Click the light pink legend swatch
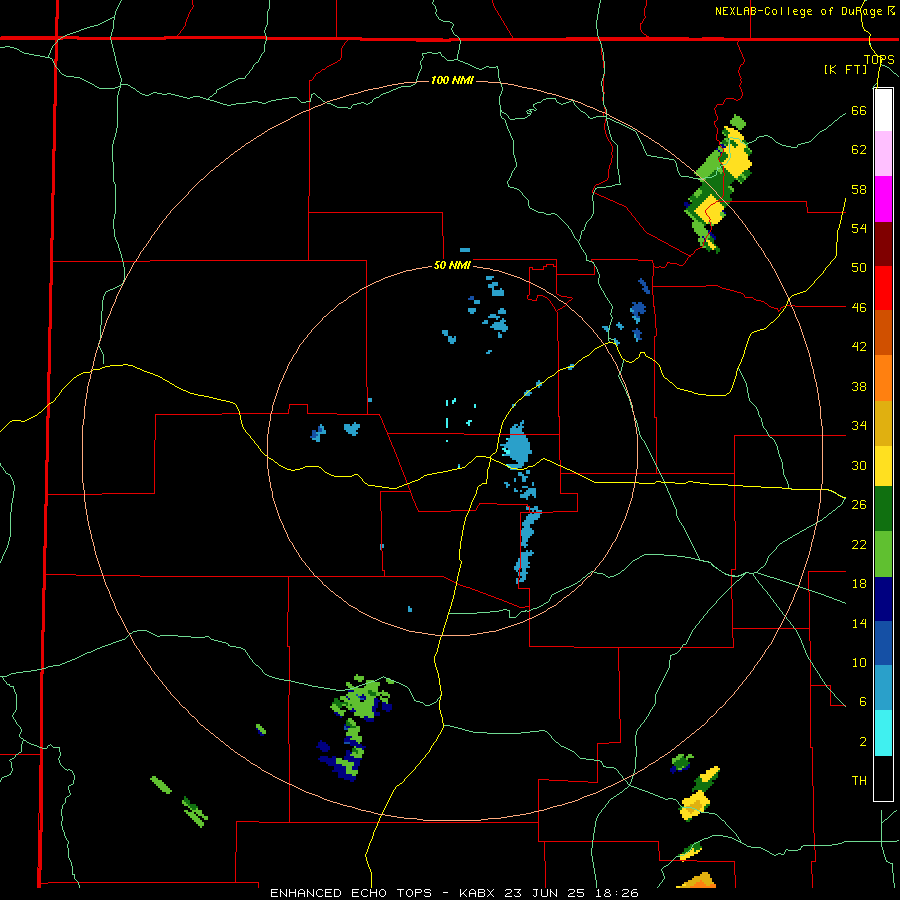 pyautogui.click(x=883, y=153)
